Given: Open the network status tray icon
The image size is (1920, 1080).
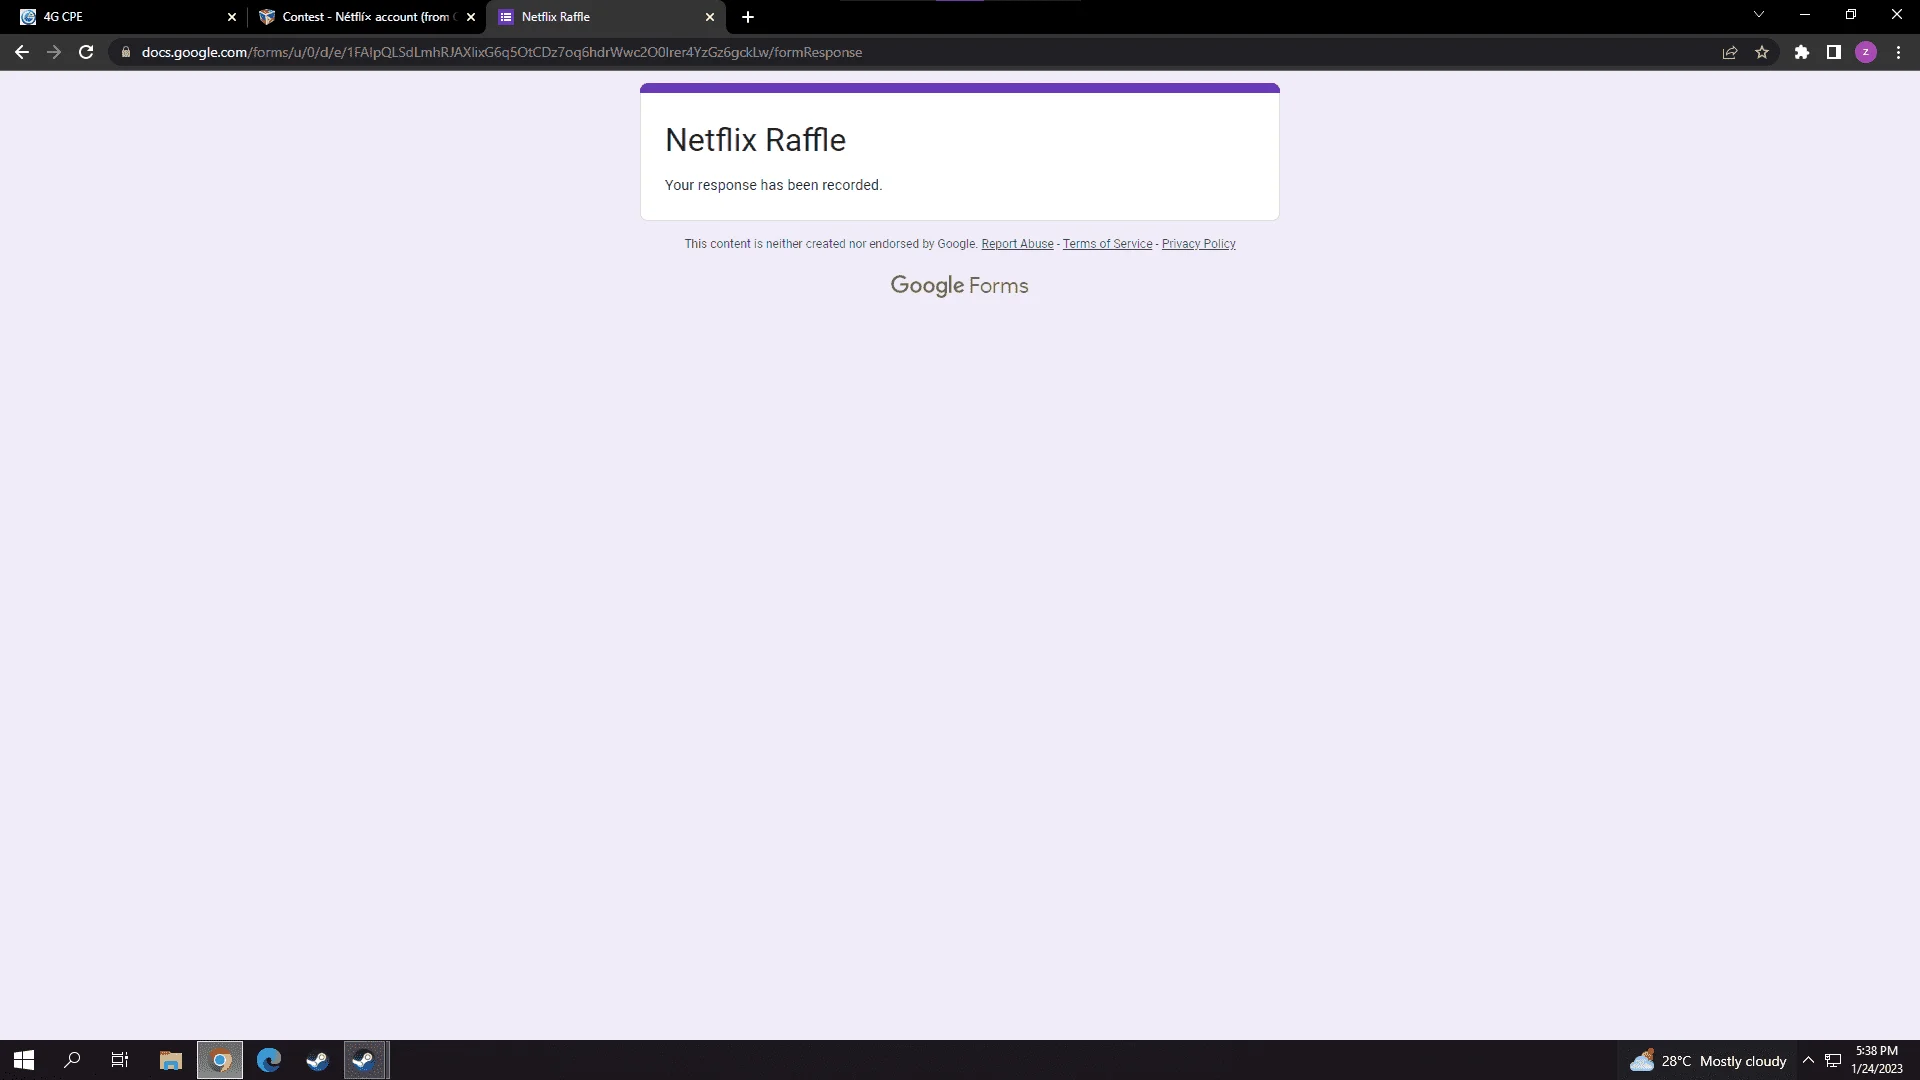Looking at the screenshot, I should pos(1833,1060).
